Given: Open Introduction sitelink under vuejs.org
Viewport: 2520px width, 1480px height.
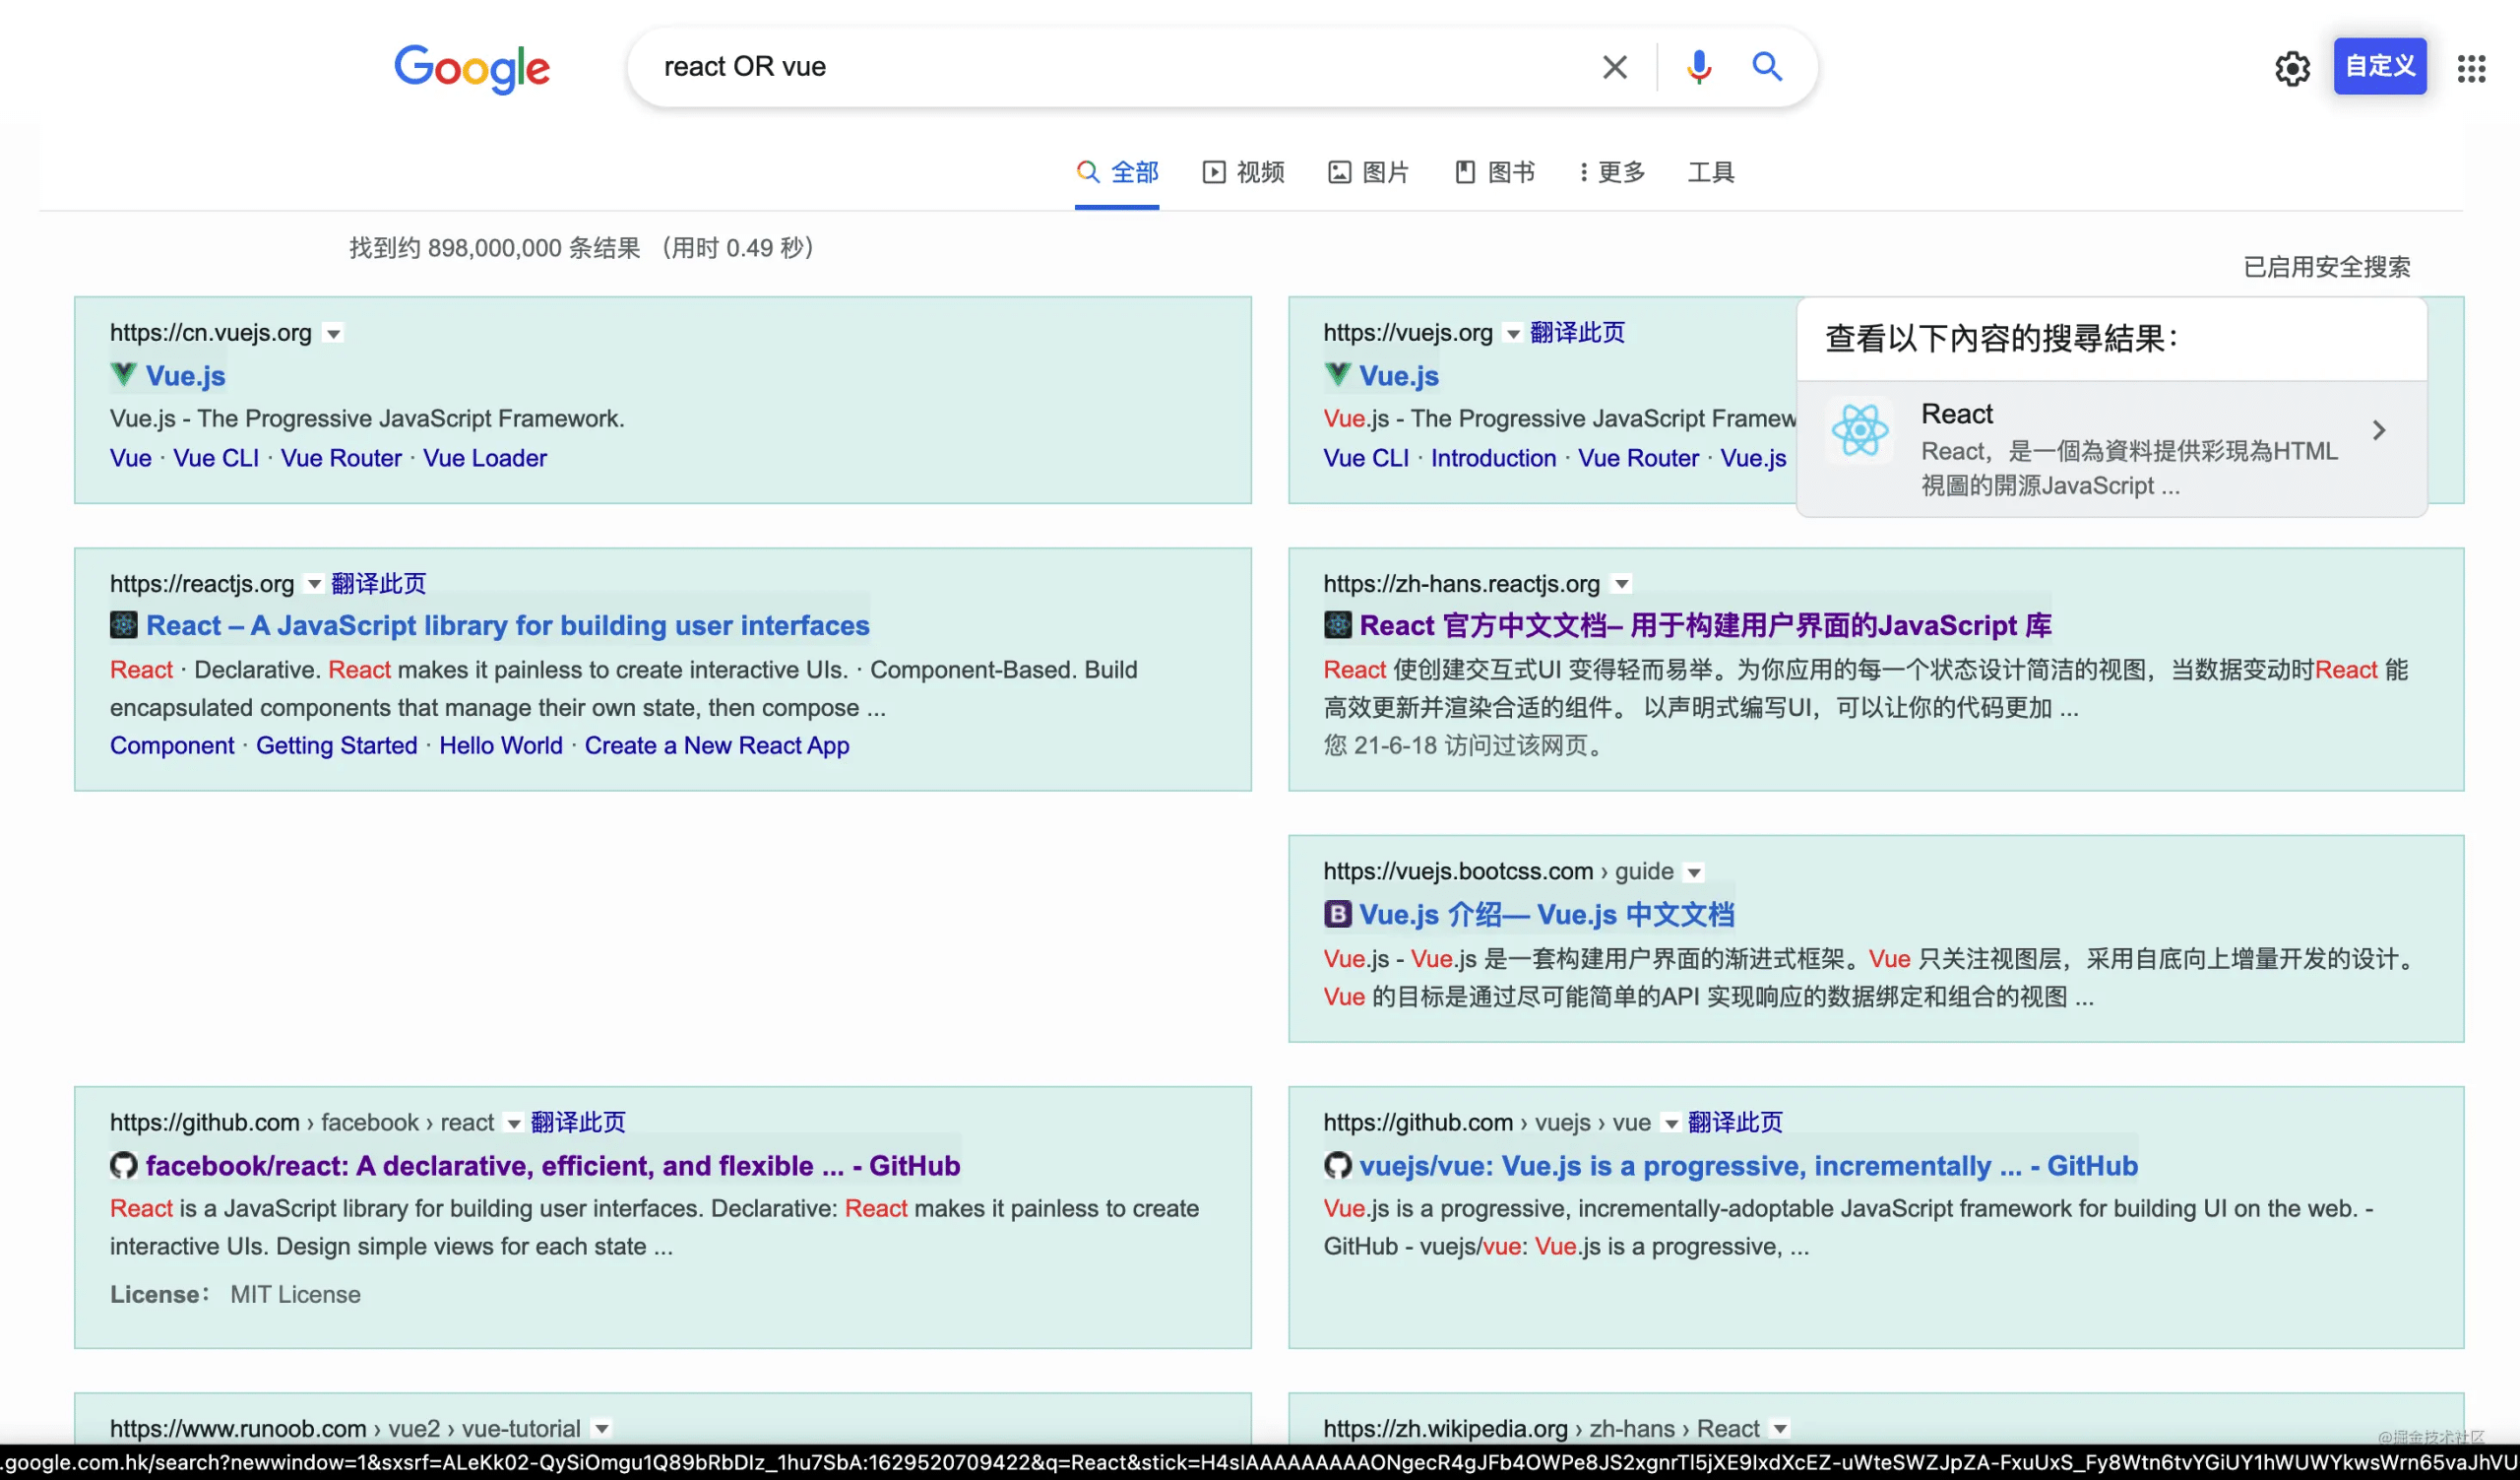Looking at the screenshot, I should point(1493,458).
